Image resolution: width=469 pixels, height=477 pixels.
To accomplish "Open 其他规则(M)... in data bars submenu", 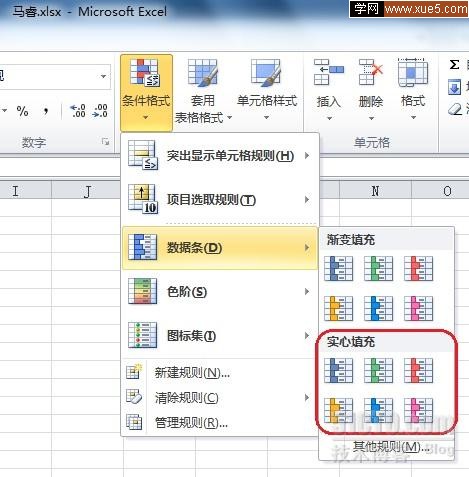I will (387, 447).
